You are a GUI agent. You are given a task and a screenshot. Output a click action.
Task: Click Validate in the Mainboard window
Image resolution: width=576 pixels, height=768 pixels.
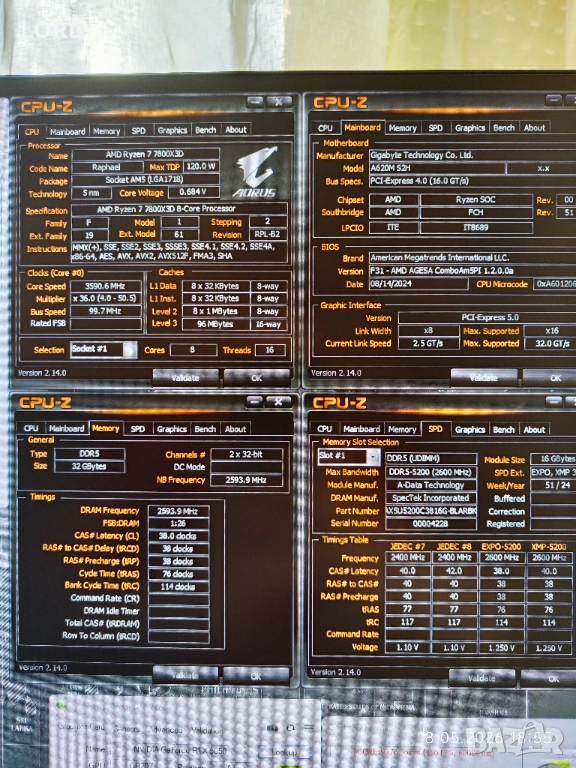(483, 378)
